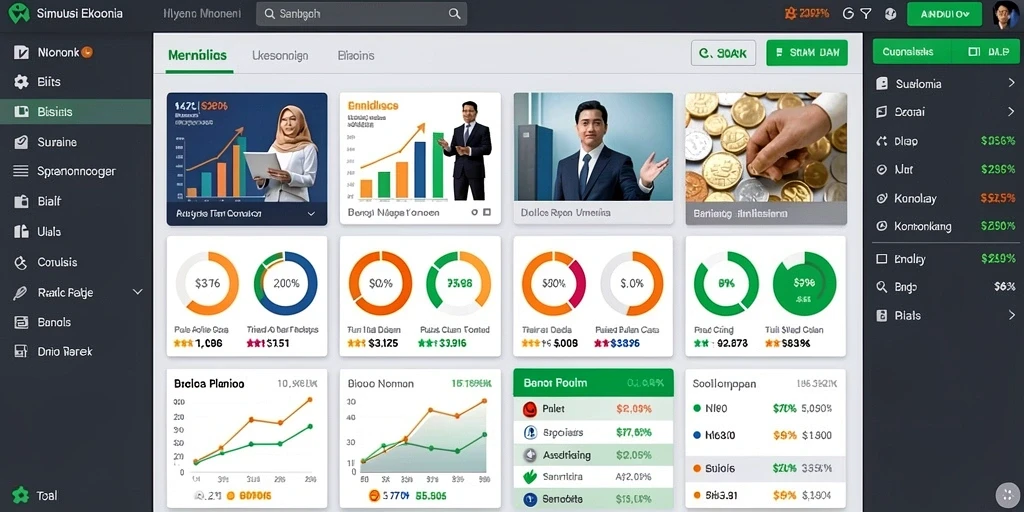1024x512 pixels.
Task: Expand the Rratlc Fatje chevron
Action: tap(138, 292)
